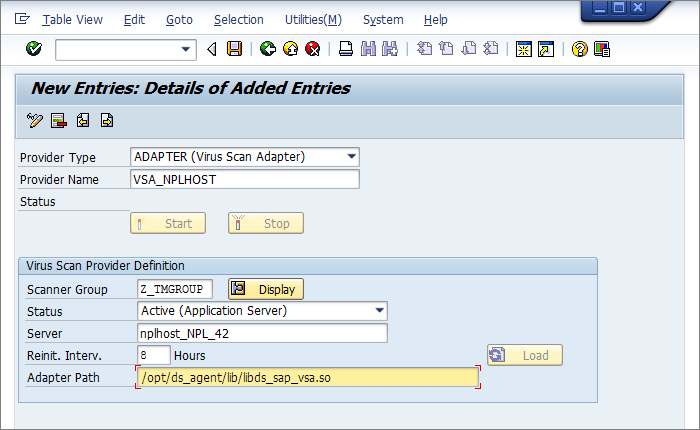Click the Find binoculars icon
Image resolution: width=700 pixels, height=430 pixels.
tap(368, 49)
